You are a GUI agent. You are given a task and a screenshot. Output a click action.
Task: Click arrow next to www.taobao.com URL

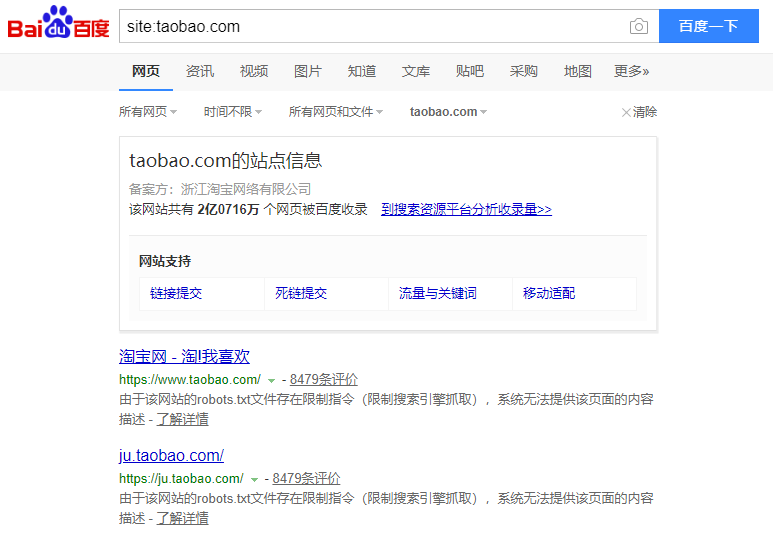(271, 381)
